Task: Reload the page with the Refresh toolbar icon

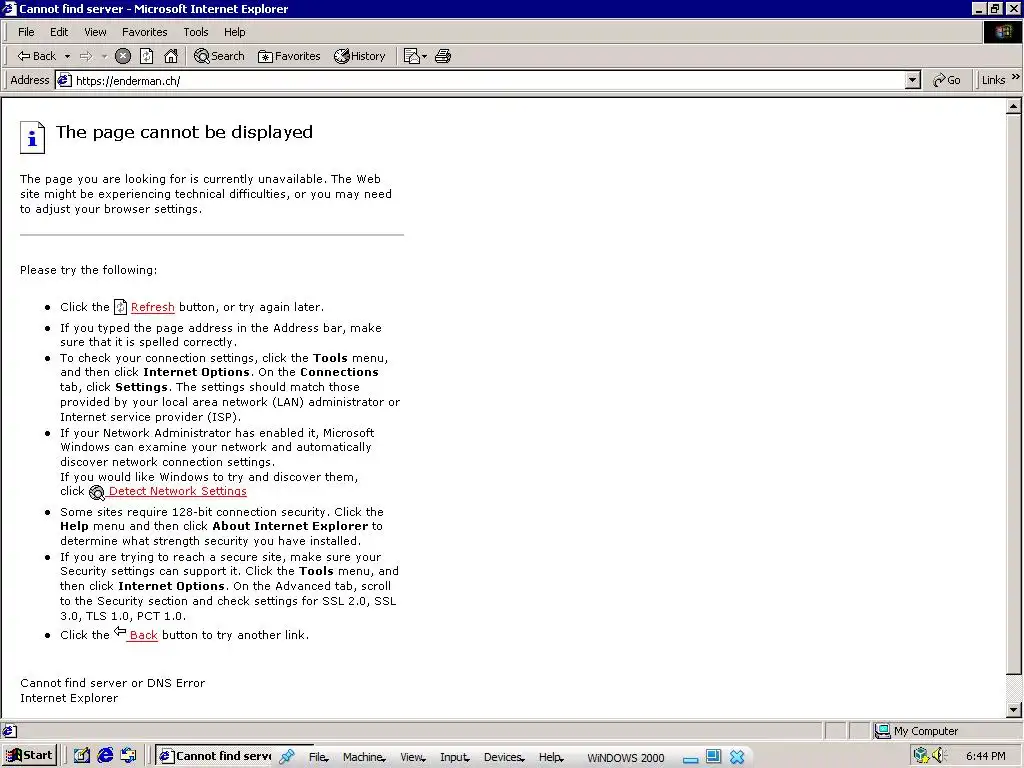Action: 147,56
